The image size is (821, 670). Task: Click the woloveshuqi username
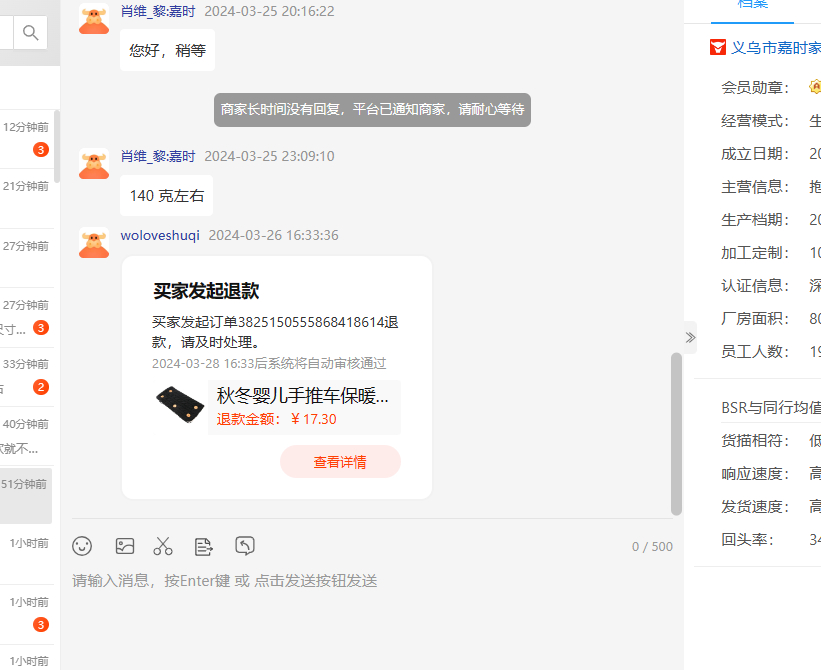point(160,235)
